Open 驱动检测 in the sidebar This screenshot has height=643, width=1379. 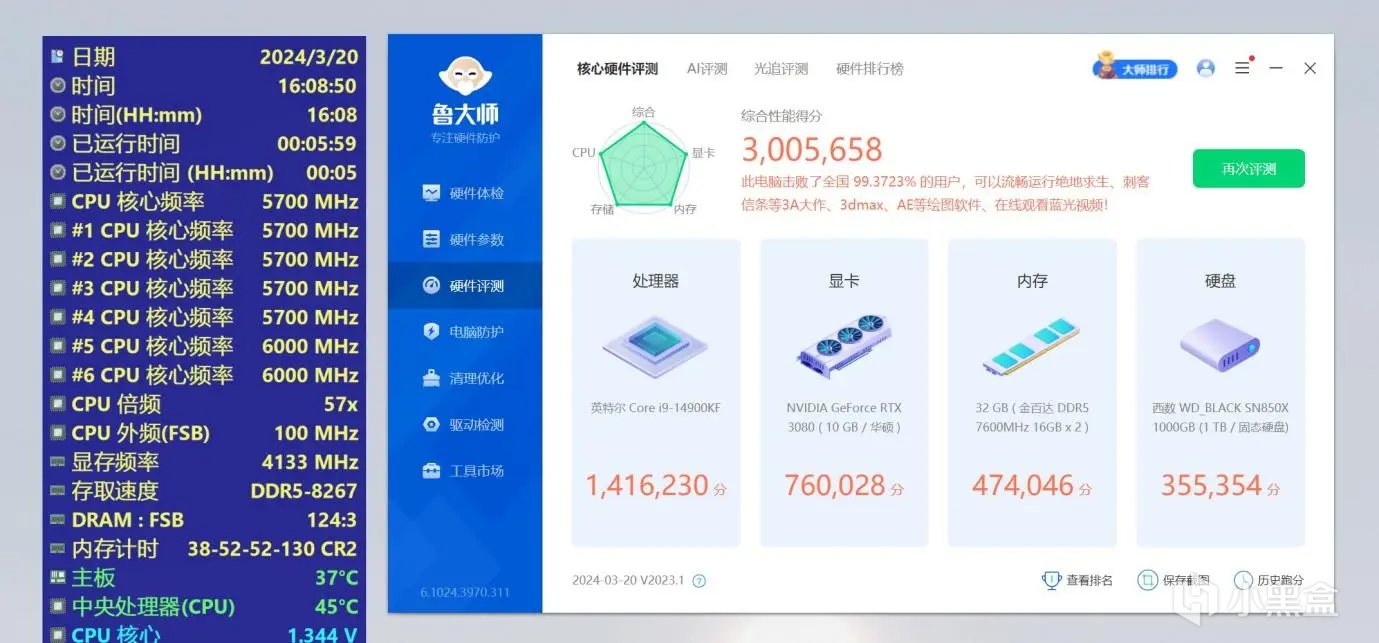coord(465,424)
